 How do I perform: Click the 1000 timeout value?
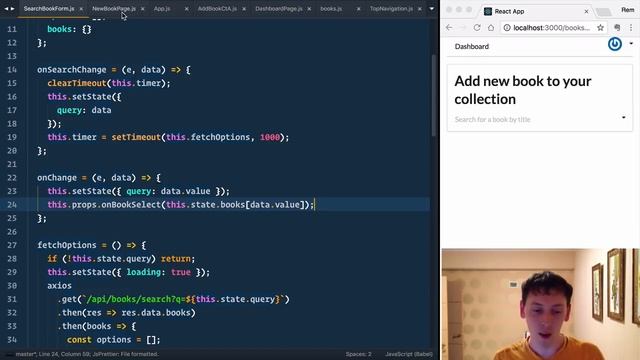tap(270, 137)
